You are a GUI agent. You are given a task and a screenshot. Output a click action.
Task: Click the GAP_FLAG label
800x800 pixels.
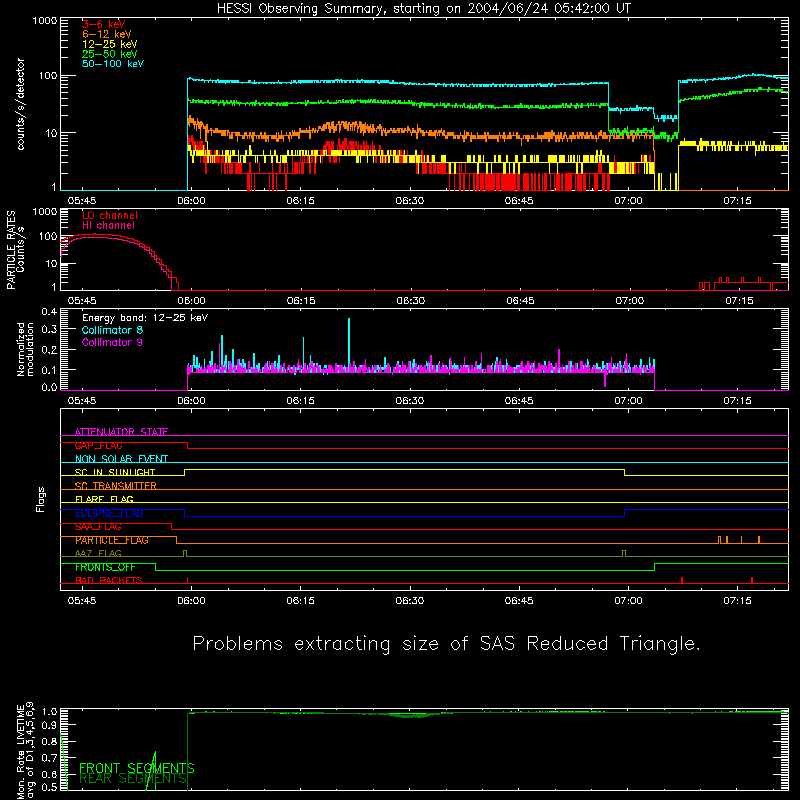[98, 445]
